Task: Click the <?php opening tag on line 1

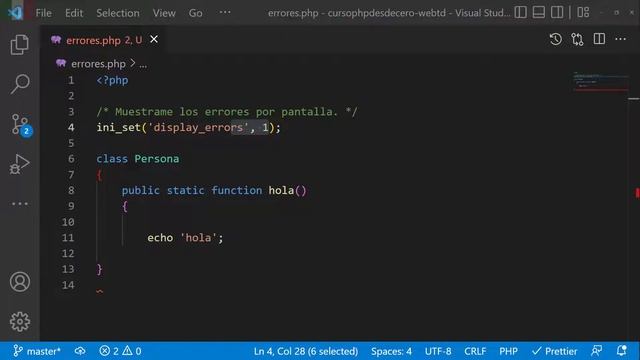Action: coord(112,80)
